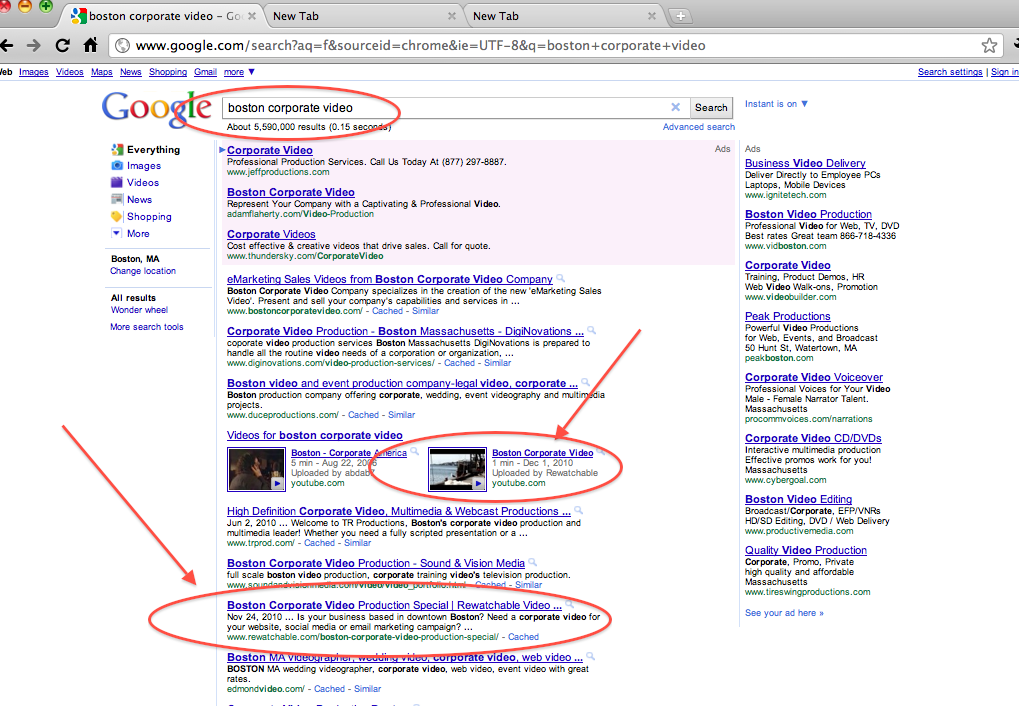Open the Boston Video Production ad
The width and height of the screenshot is (1019, 706).
click(808, 214)
